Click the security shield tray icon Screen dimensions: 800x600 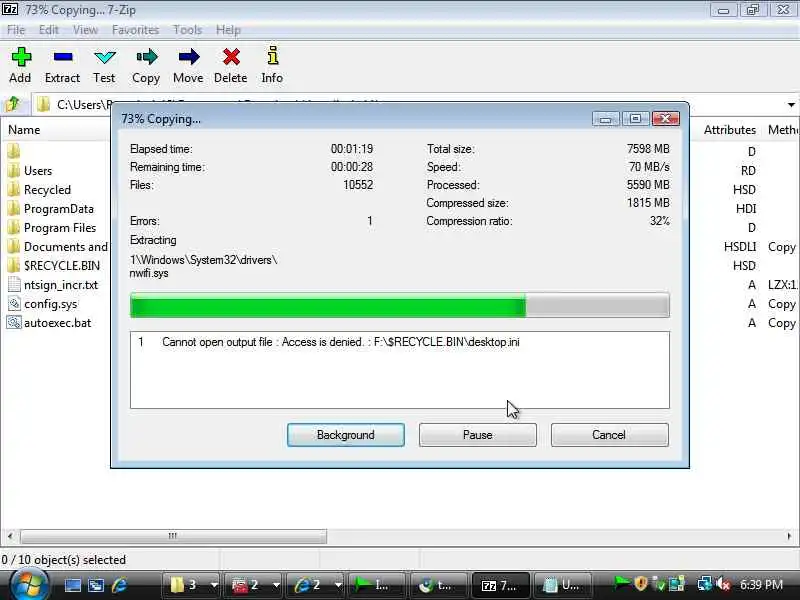click(641, 584)
